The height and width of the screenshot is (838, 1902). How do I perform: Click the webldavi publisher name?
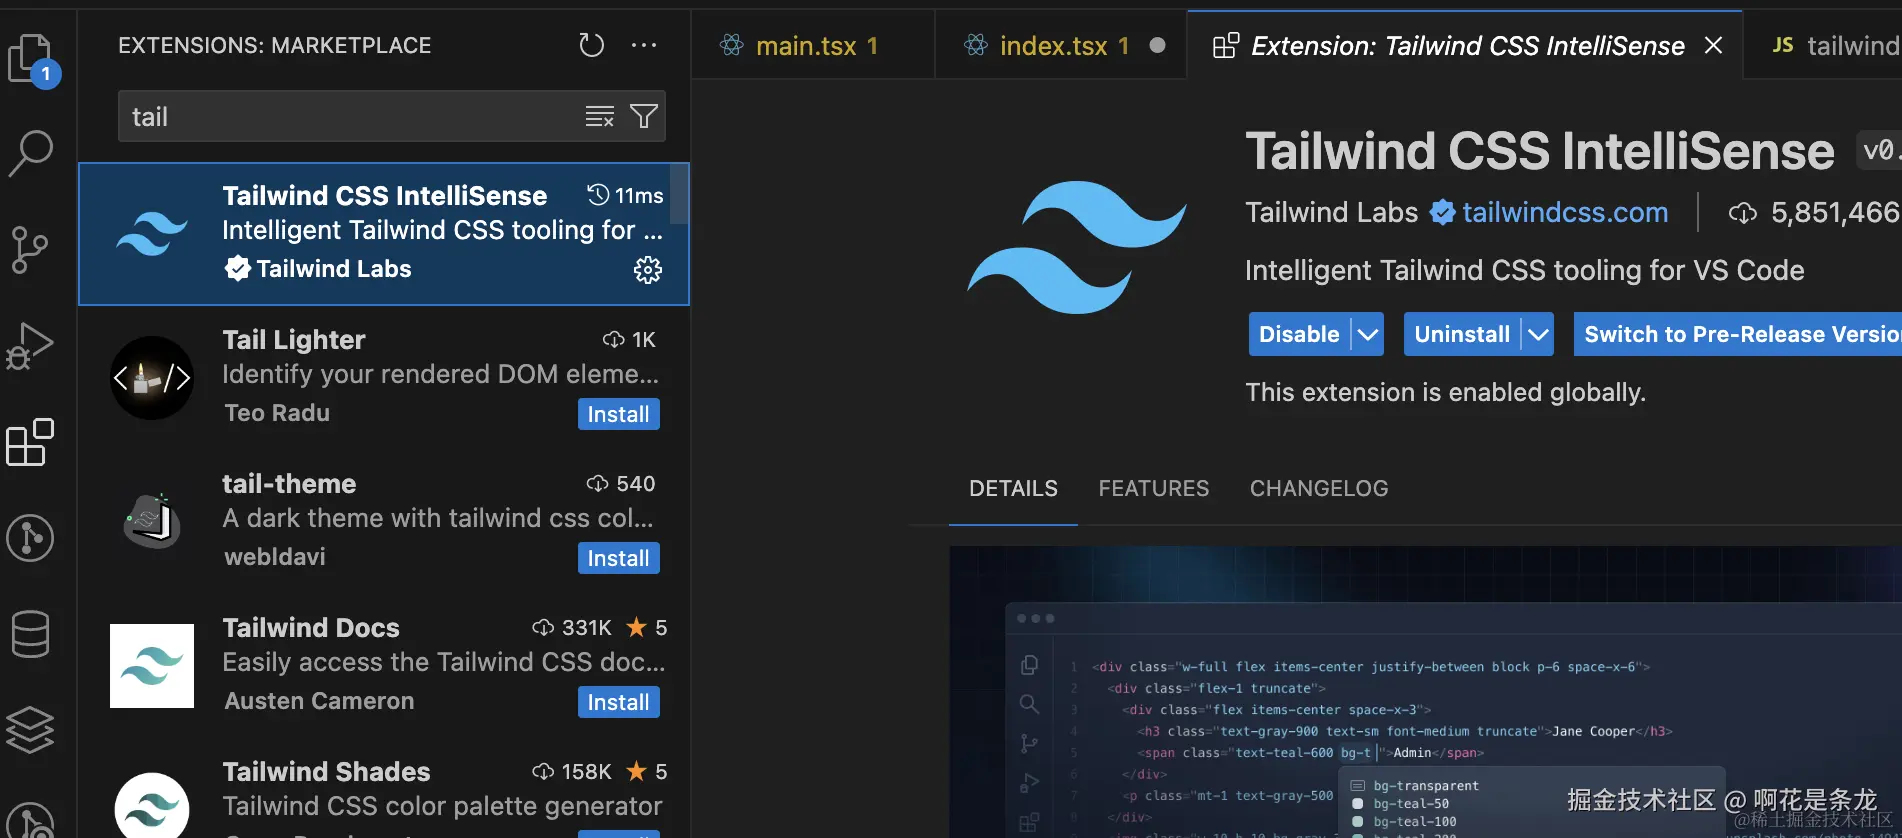[x=275, y=557]
